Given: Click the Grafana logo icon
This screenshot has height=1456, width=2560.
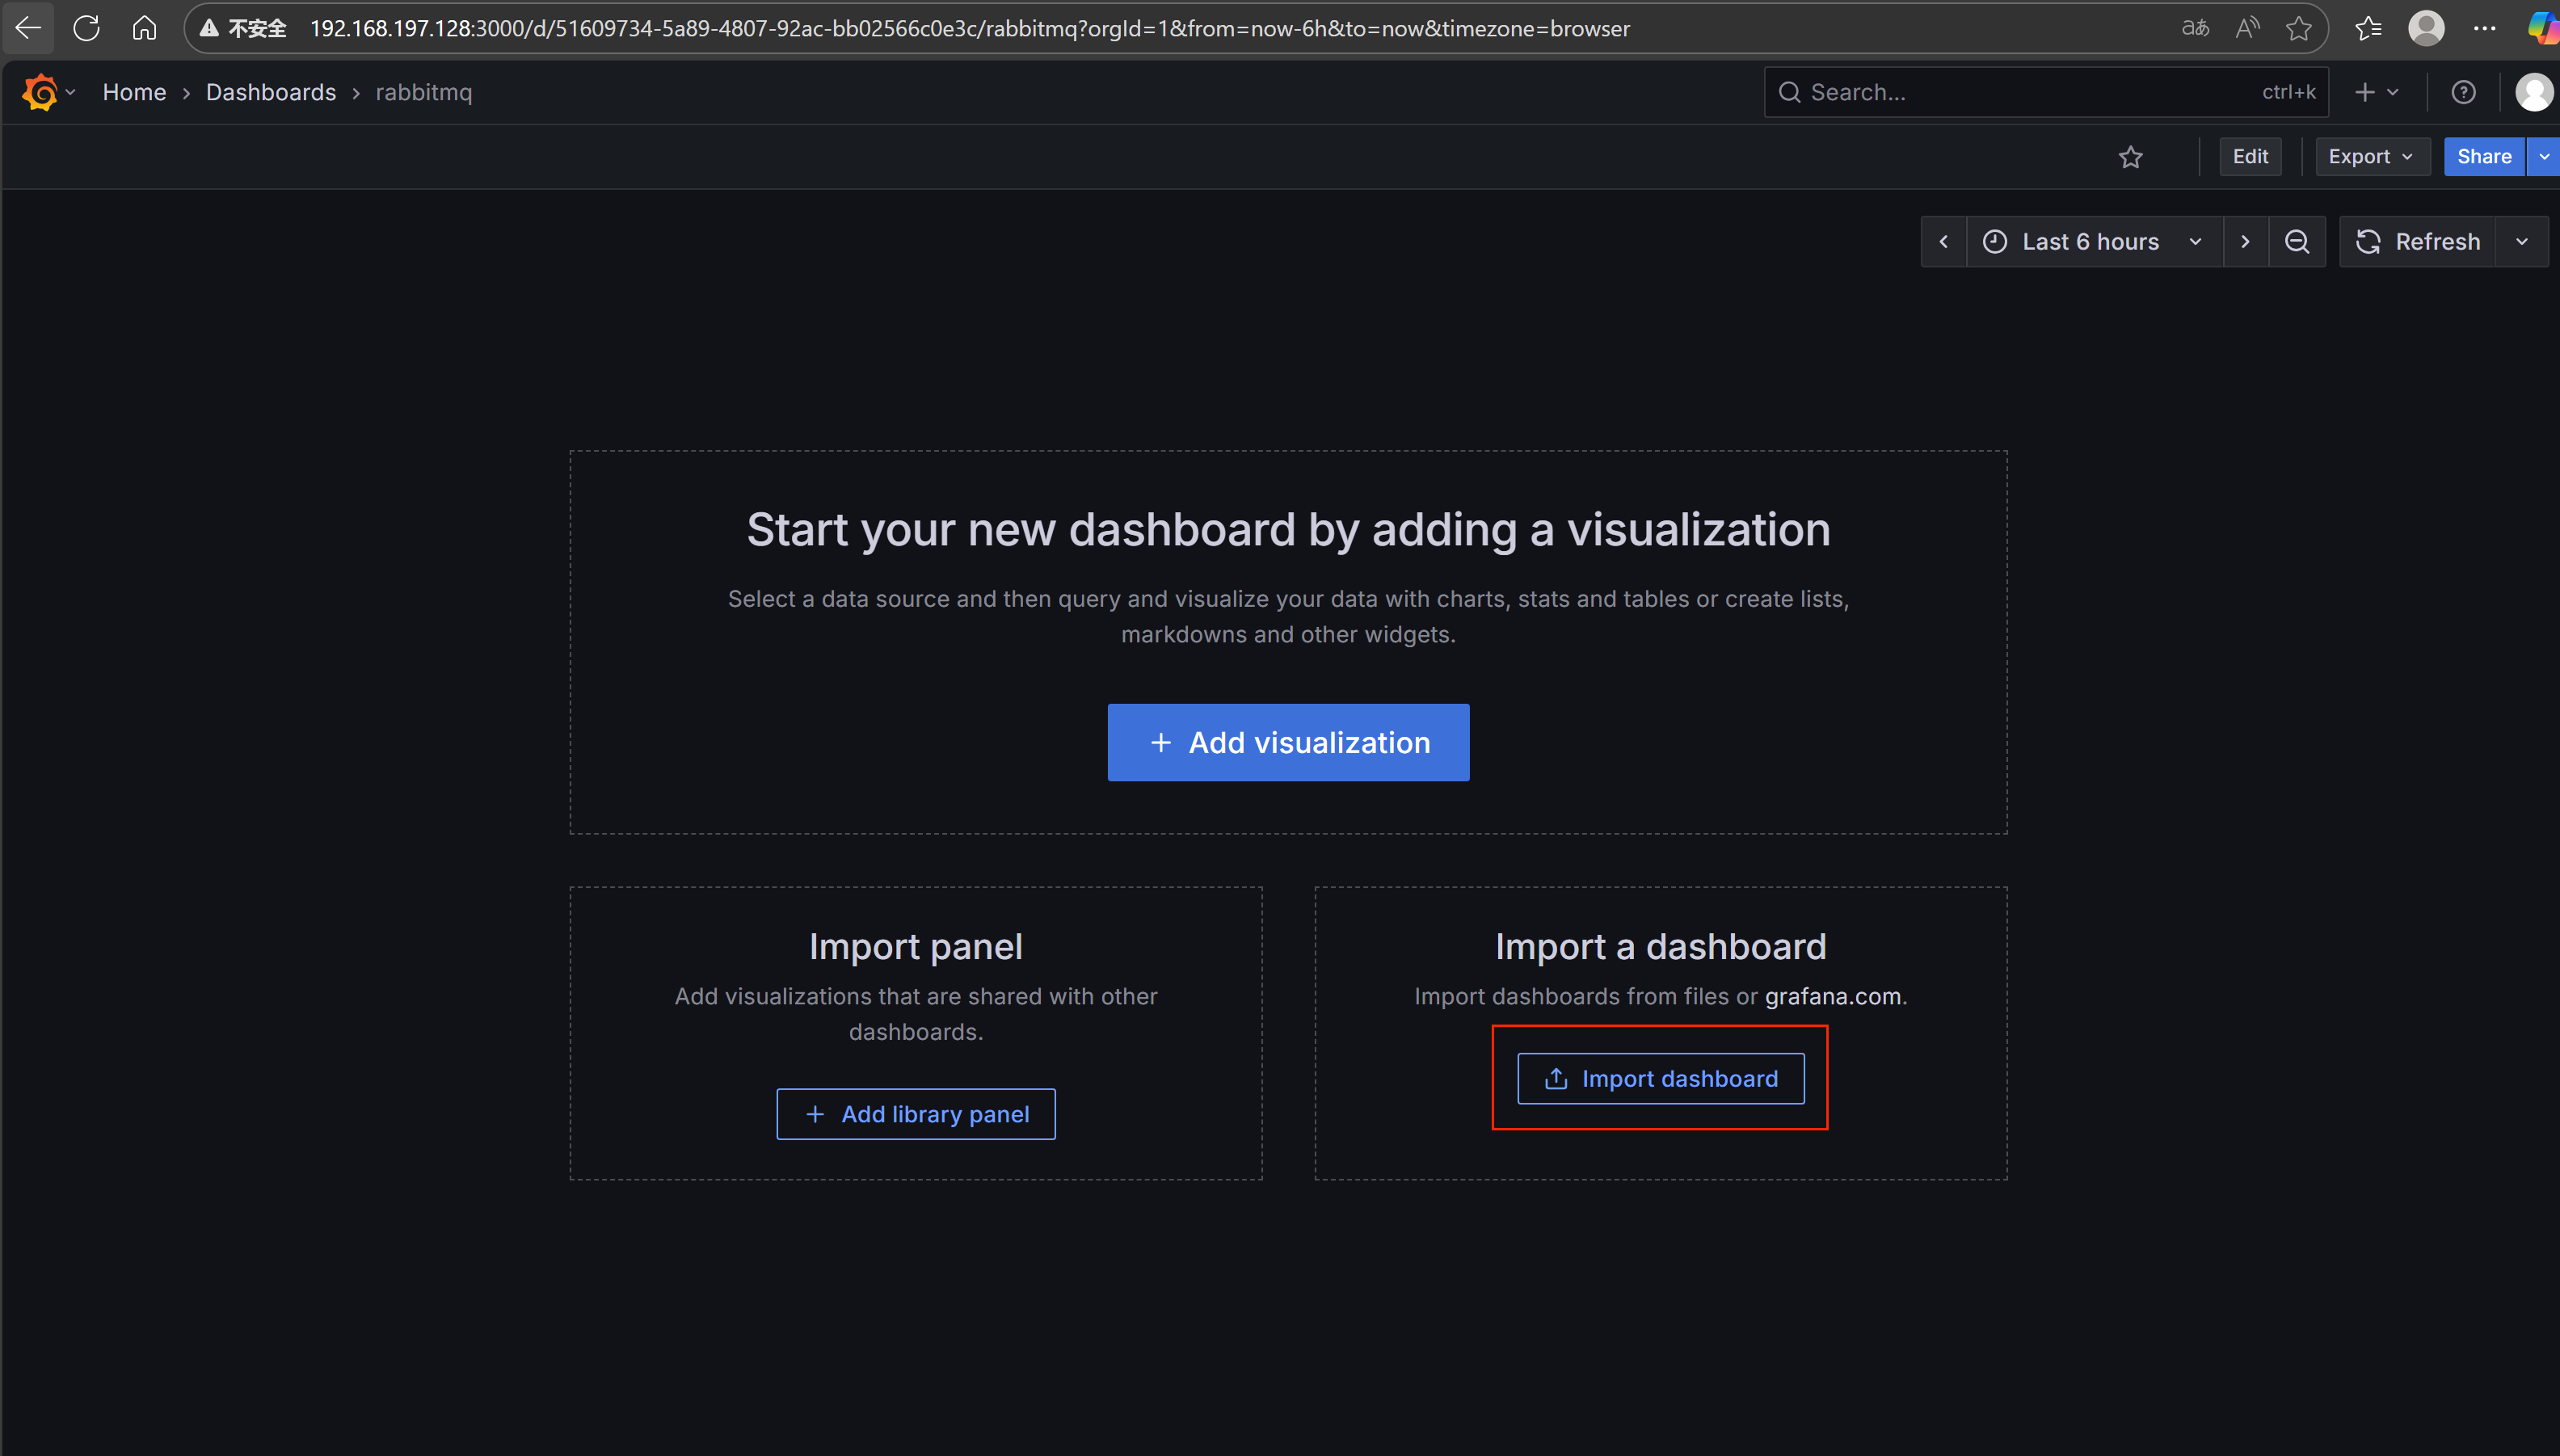Looking at the screenshot, I should (40, 92).
